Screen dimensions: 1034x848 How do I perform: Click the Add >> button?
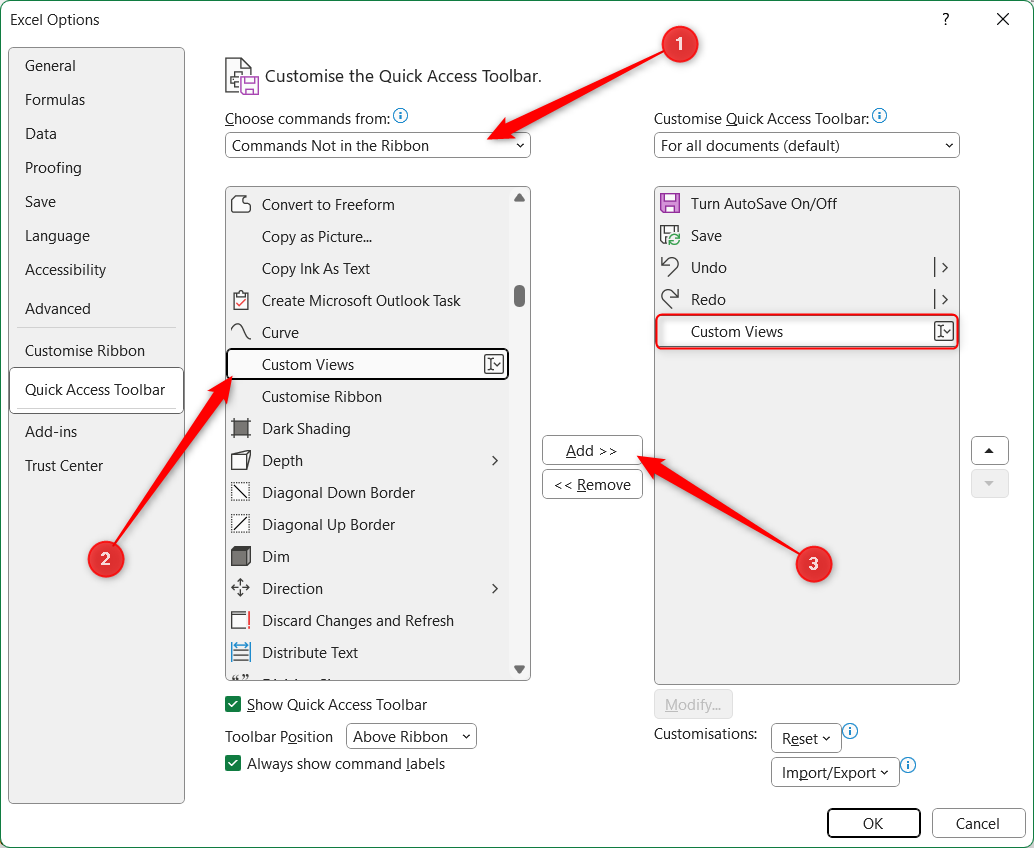click(592, 450)
